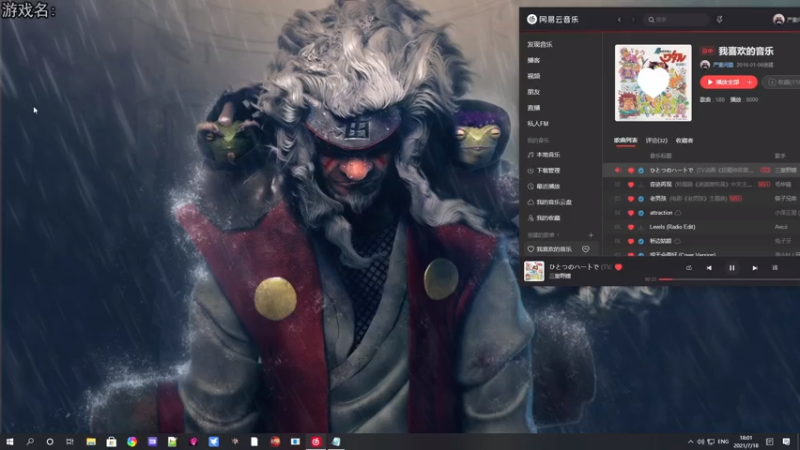Seek along the playback progress bar
This screenshot has width=800, height=450.
click(729, 279)
